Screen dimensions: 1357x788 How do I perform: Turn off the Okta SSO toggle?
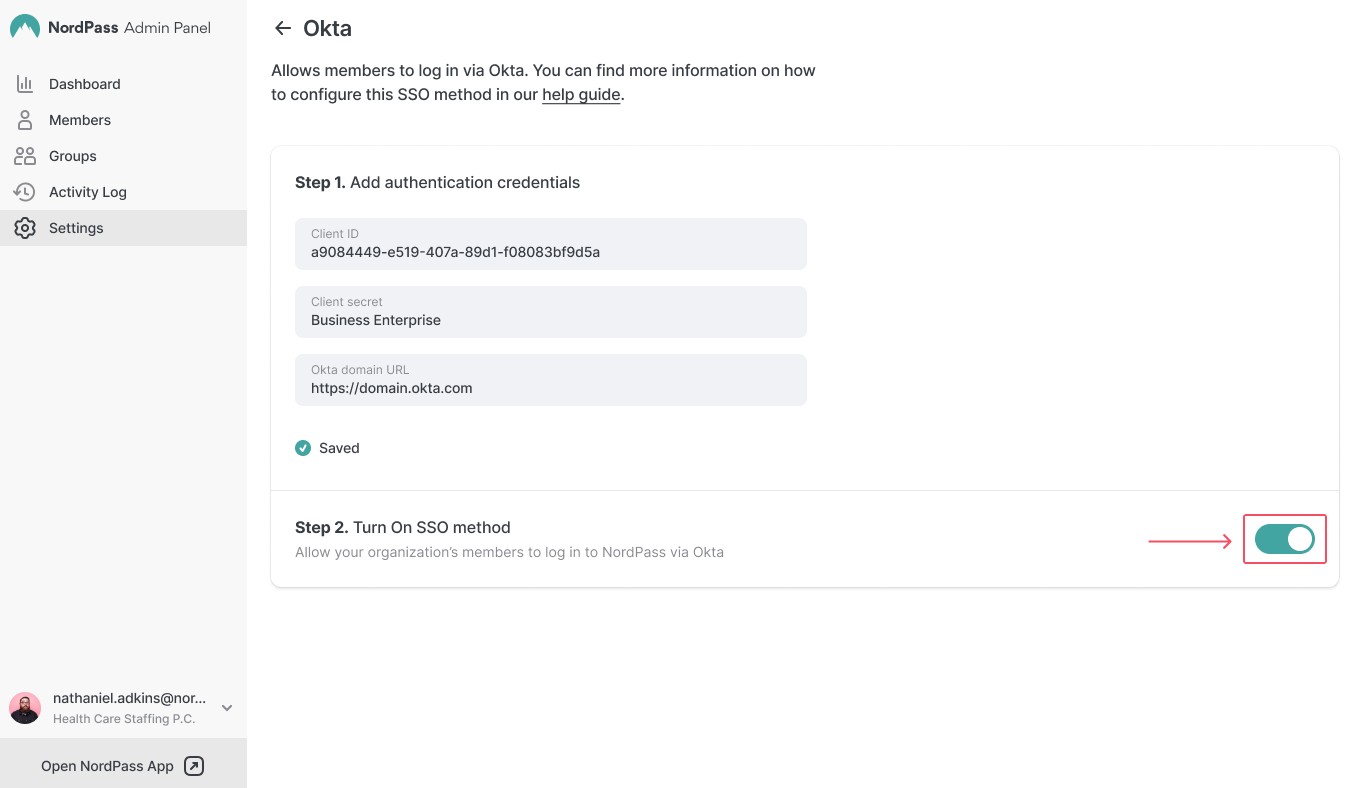click(1284, 539)
